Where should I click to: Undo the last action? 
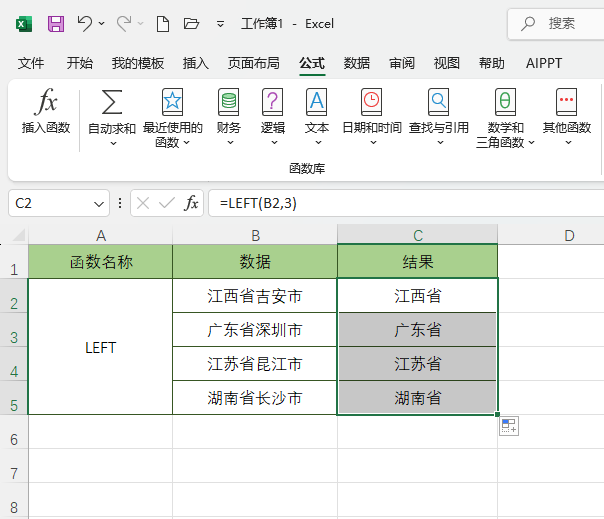84,24
